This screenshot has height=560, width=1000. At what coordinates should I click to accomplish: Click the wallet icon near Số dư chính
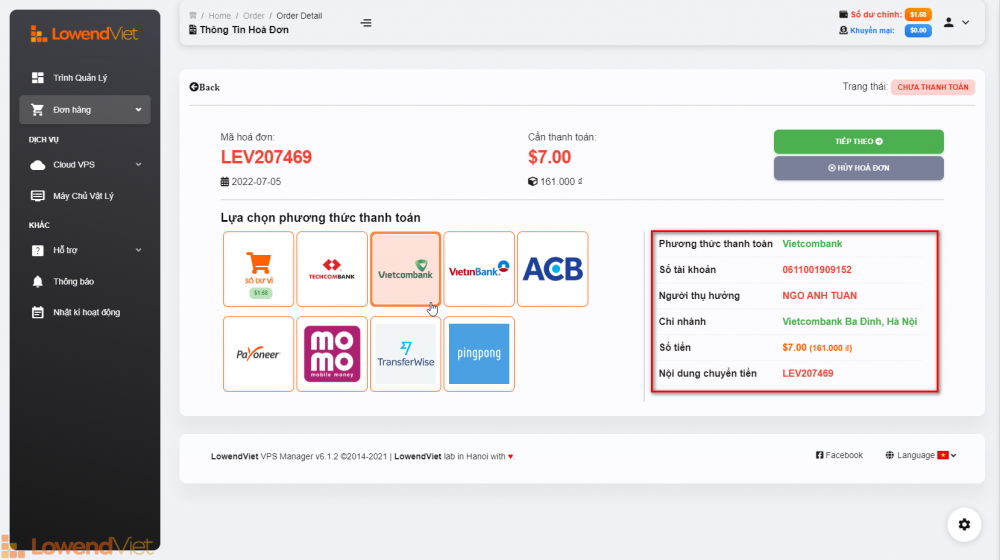pyautogui.click(x=843, y=14)
